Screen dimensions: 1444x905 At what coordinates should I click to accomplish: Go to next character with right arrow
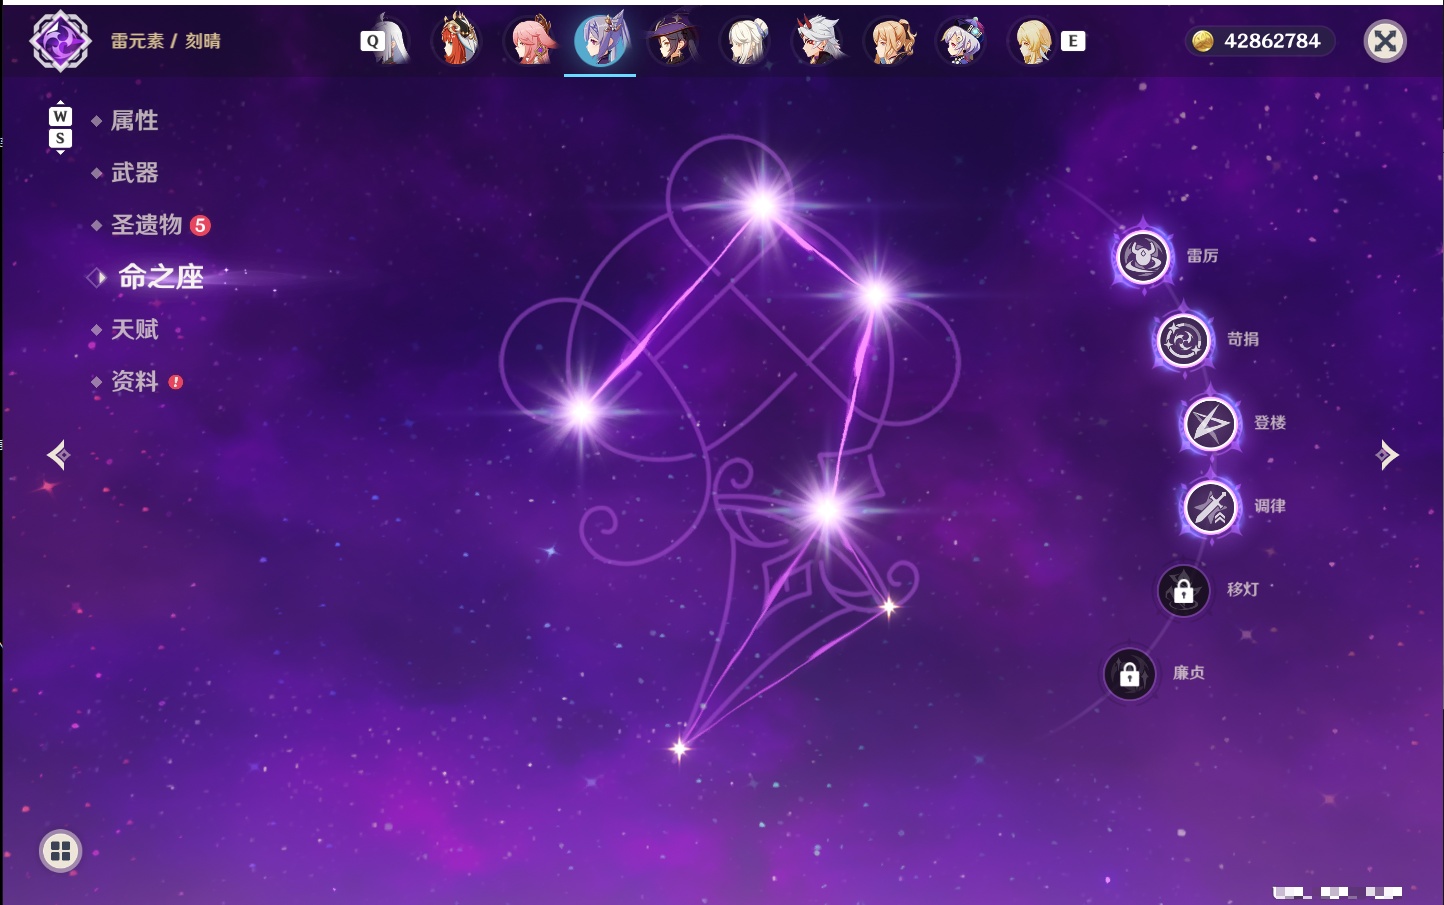[1386, 455]
